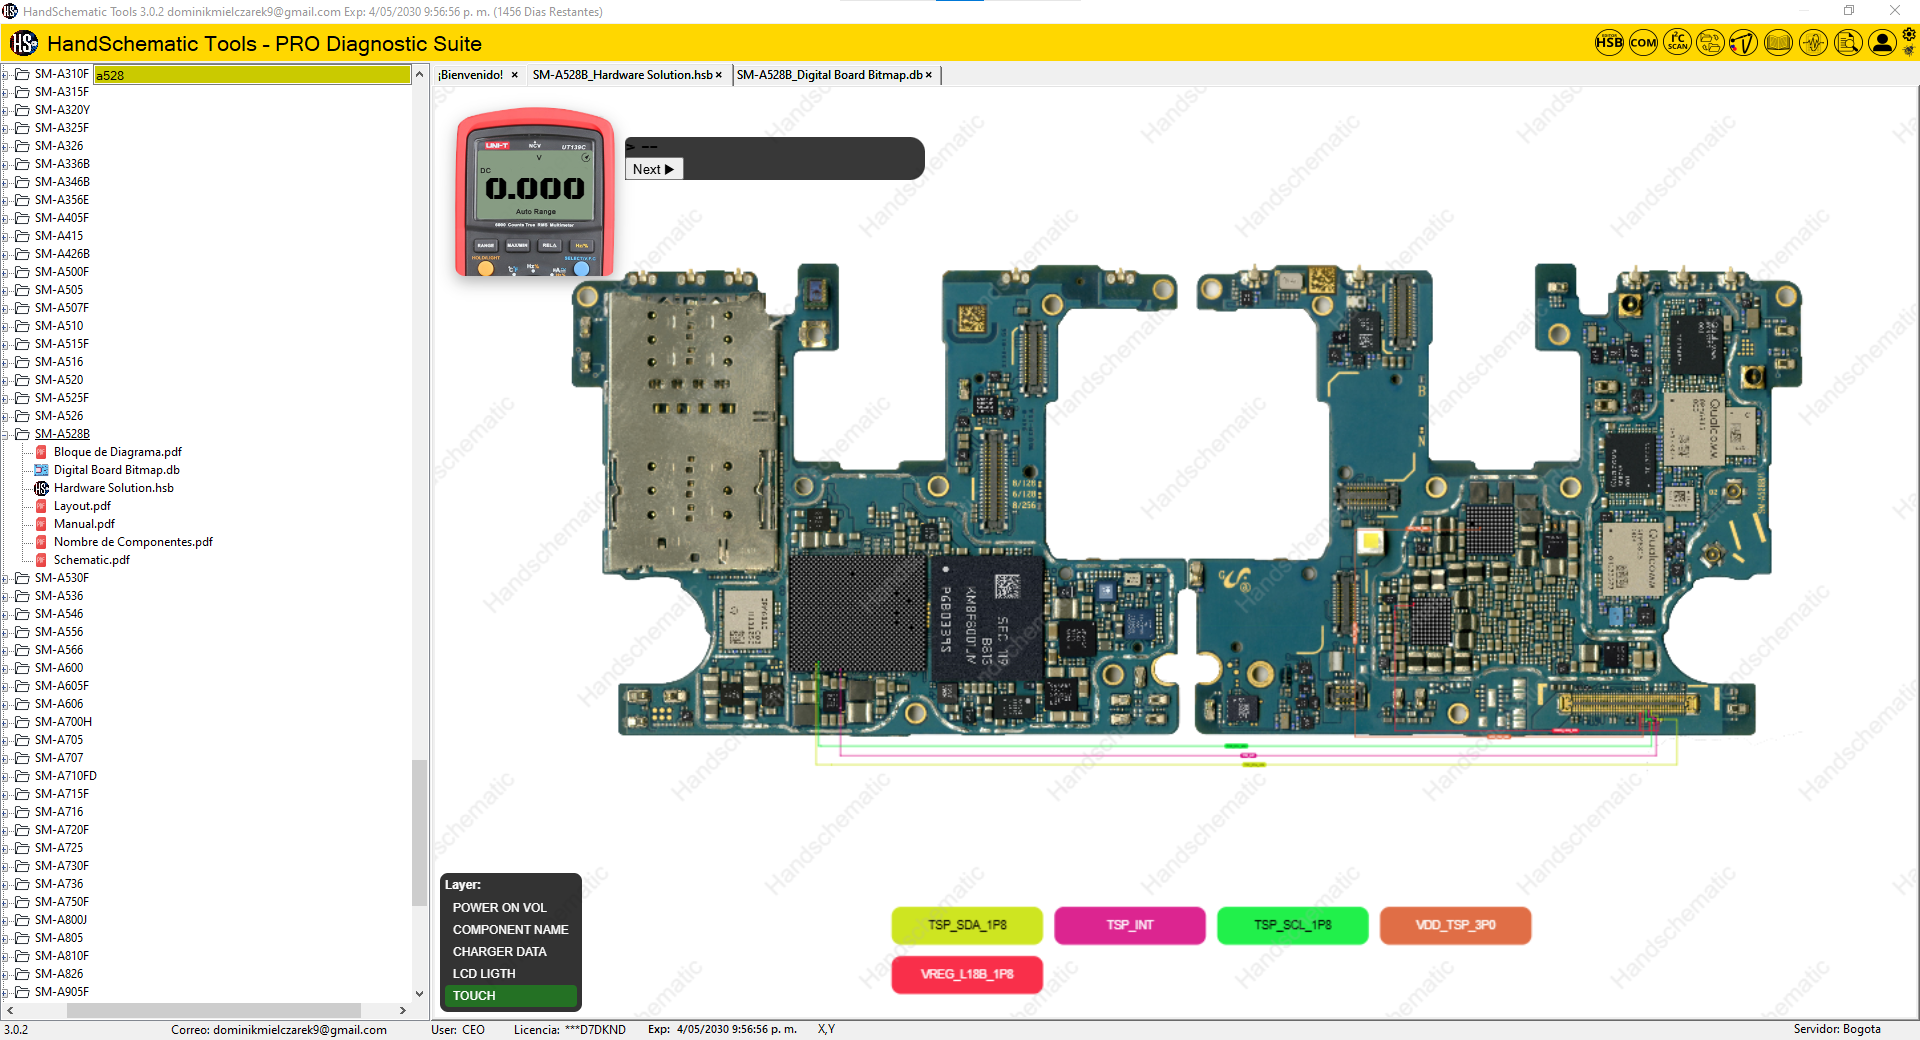
Task: Expand the SM-A426B folder
Action: [6, 254]
